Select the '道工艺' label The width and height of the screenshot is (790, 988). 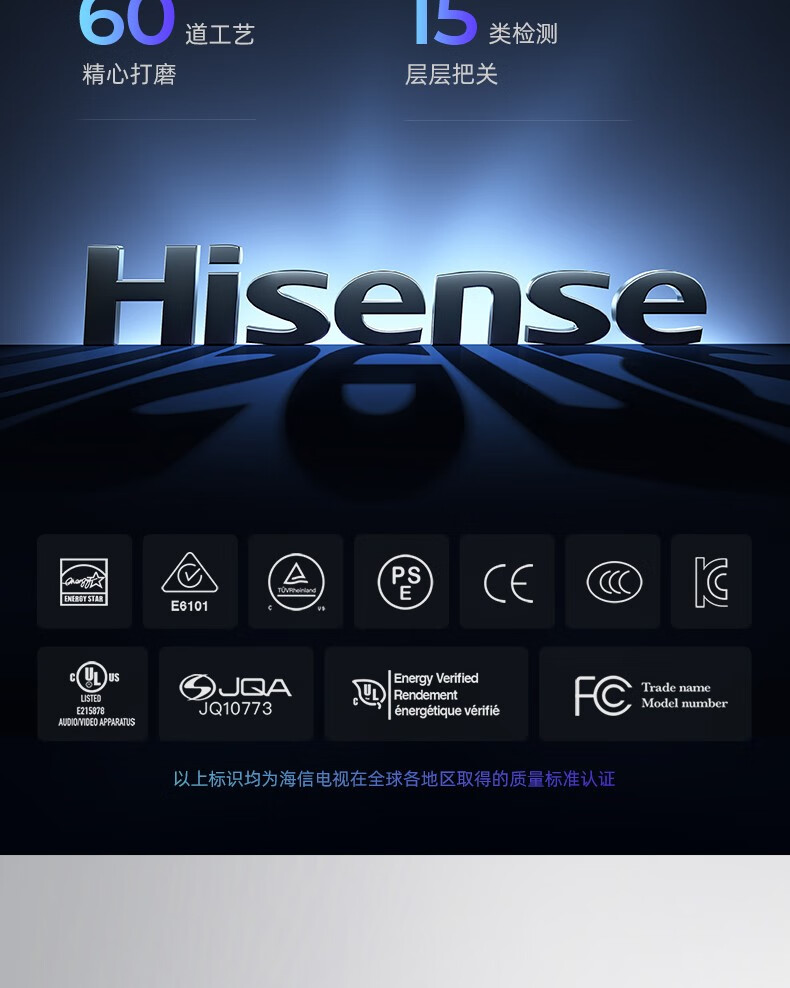220,34
